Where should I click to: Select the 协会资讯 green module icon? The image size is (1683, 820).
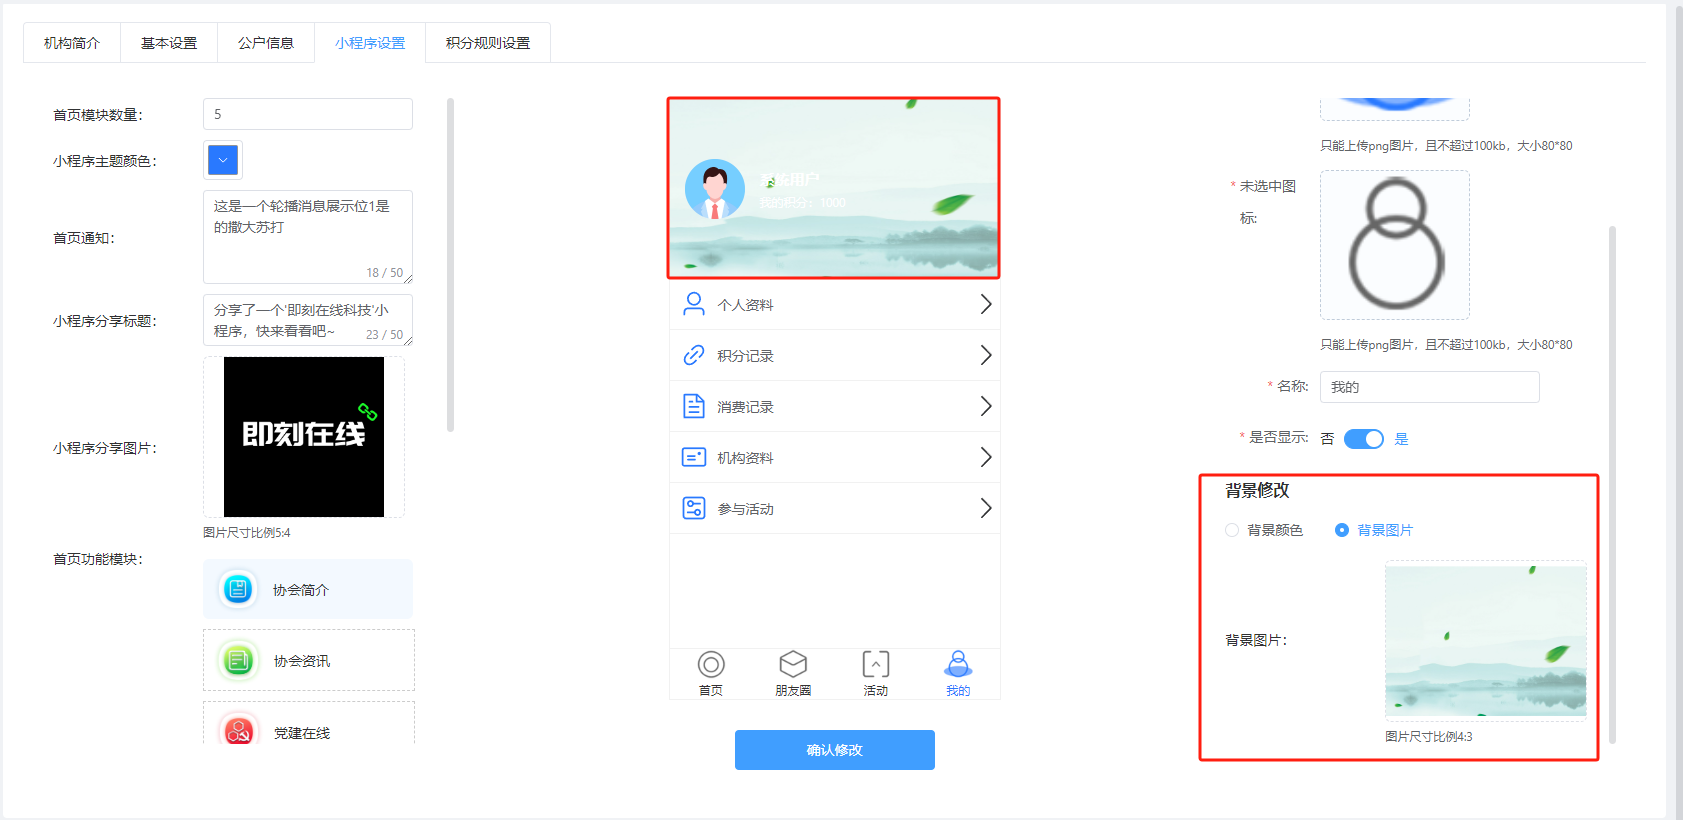(x=238, y=660)
